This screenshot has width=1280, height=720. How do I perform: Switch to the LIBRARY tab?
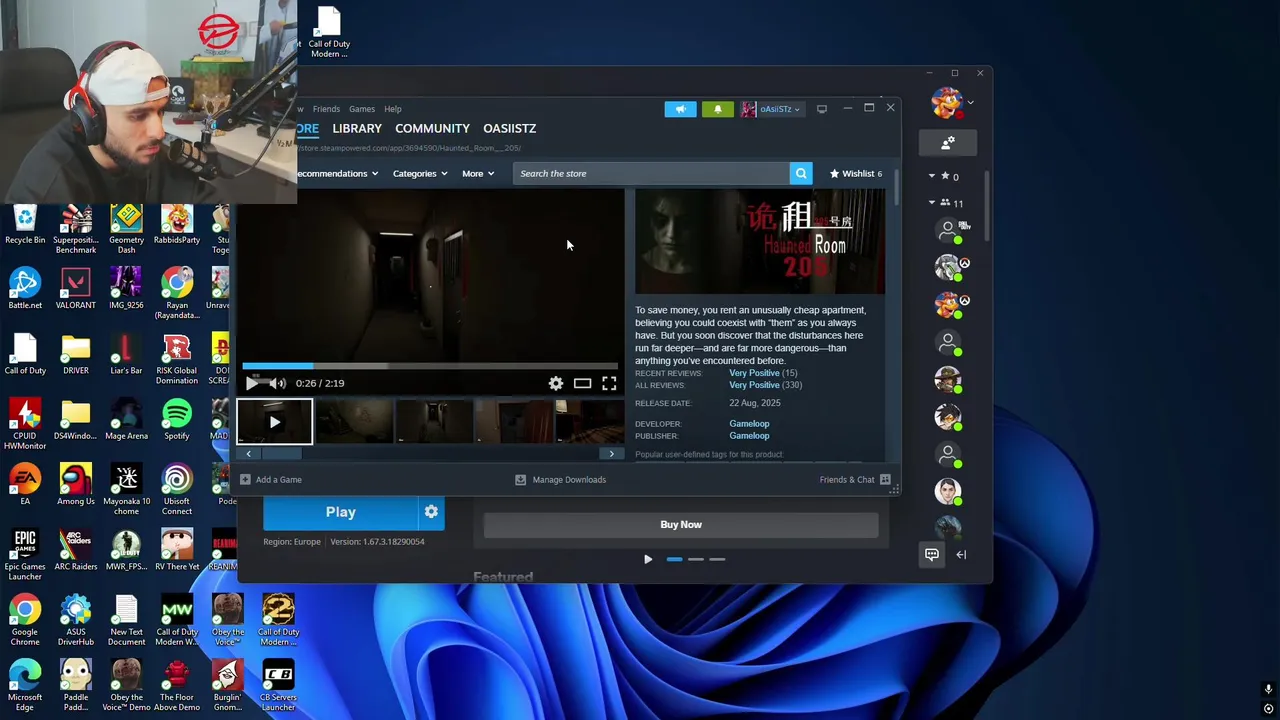coord(357,128)
